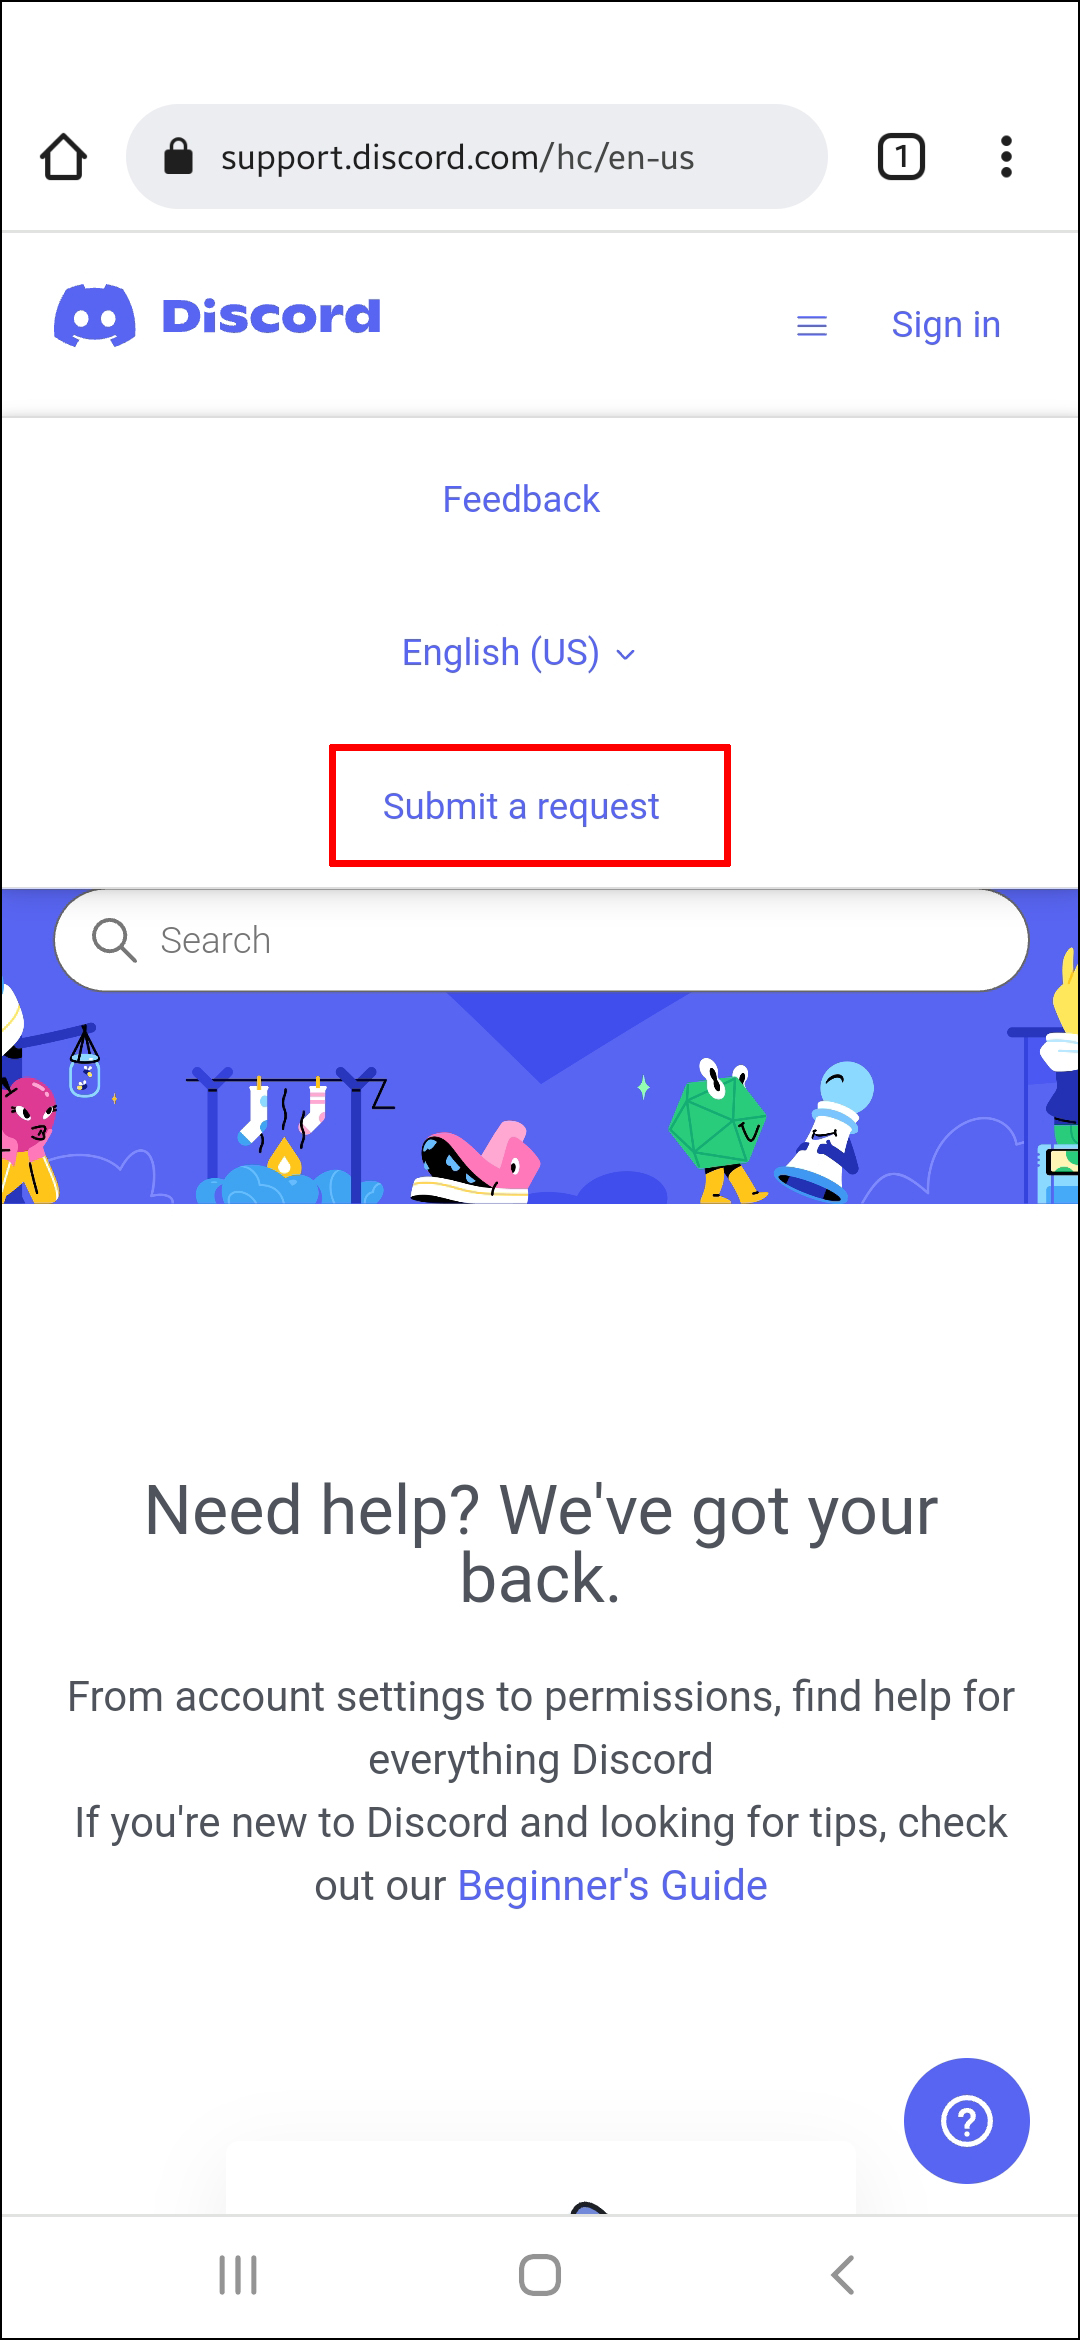Tap the support.discord.com address bar

[x=477, y=157]
